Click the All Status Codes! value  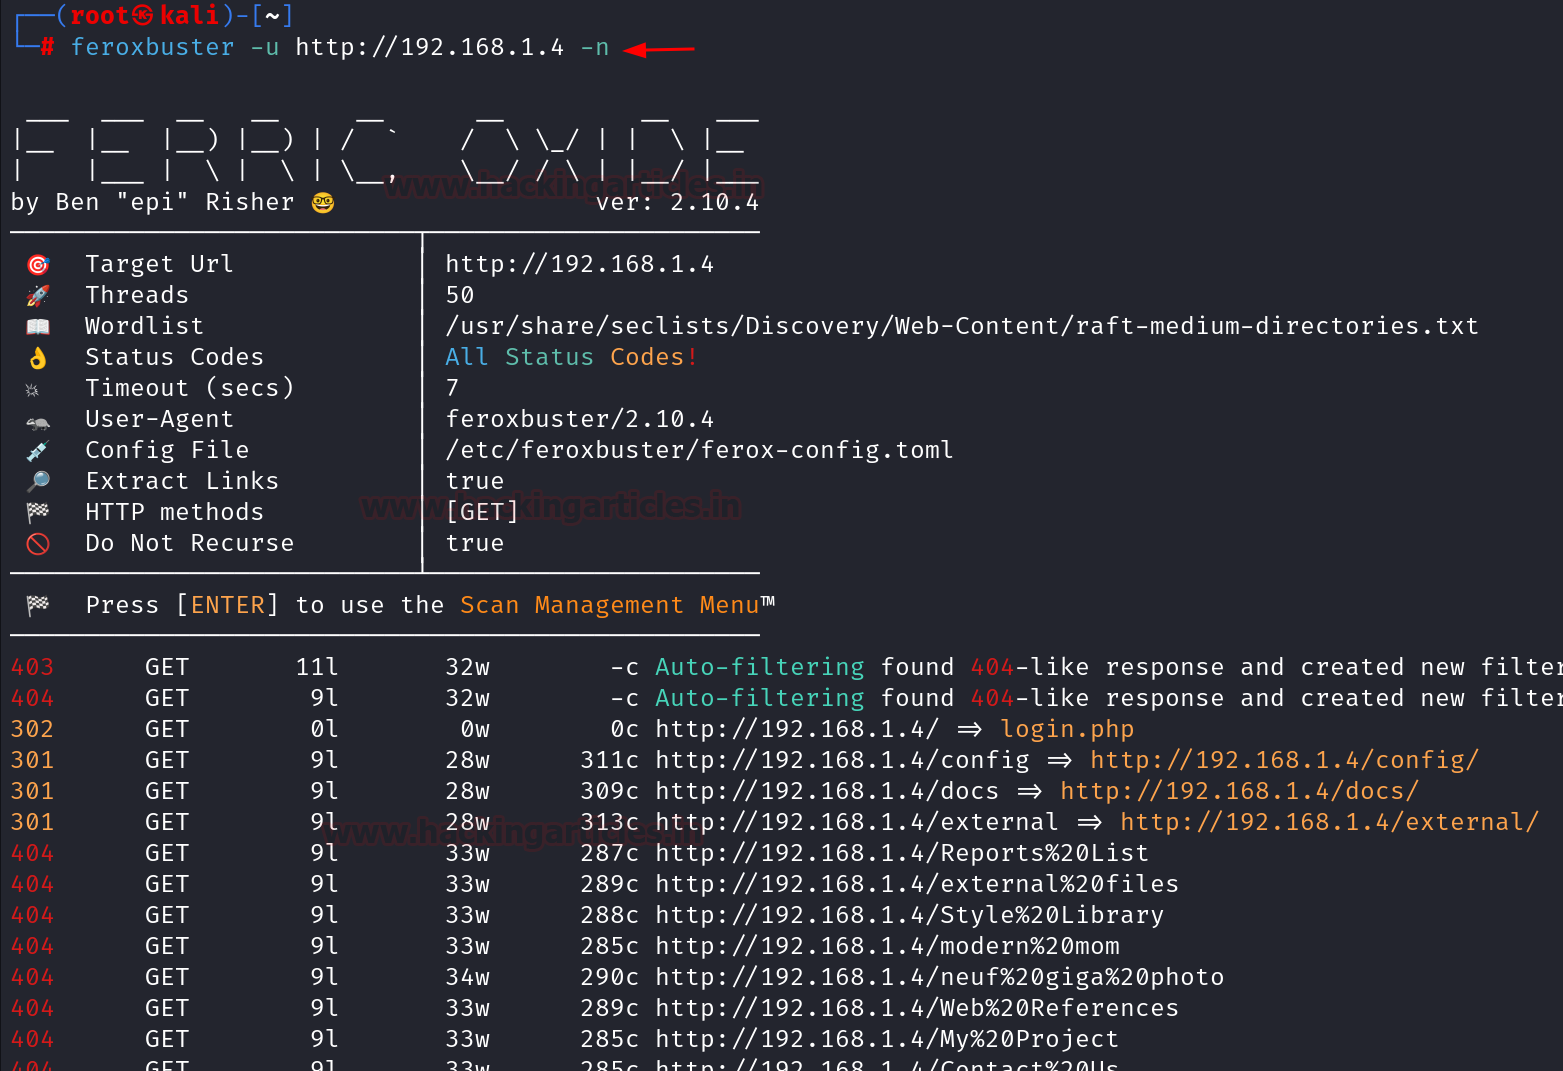pyautogui.click(x=572, y=357)
